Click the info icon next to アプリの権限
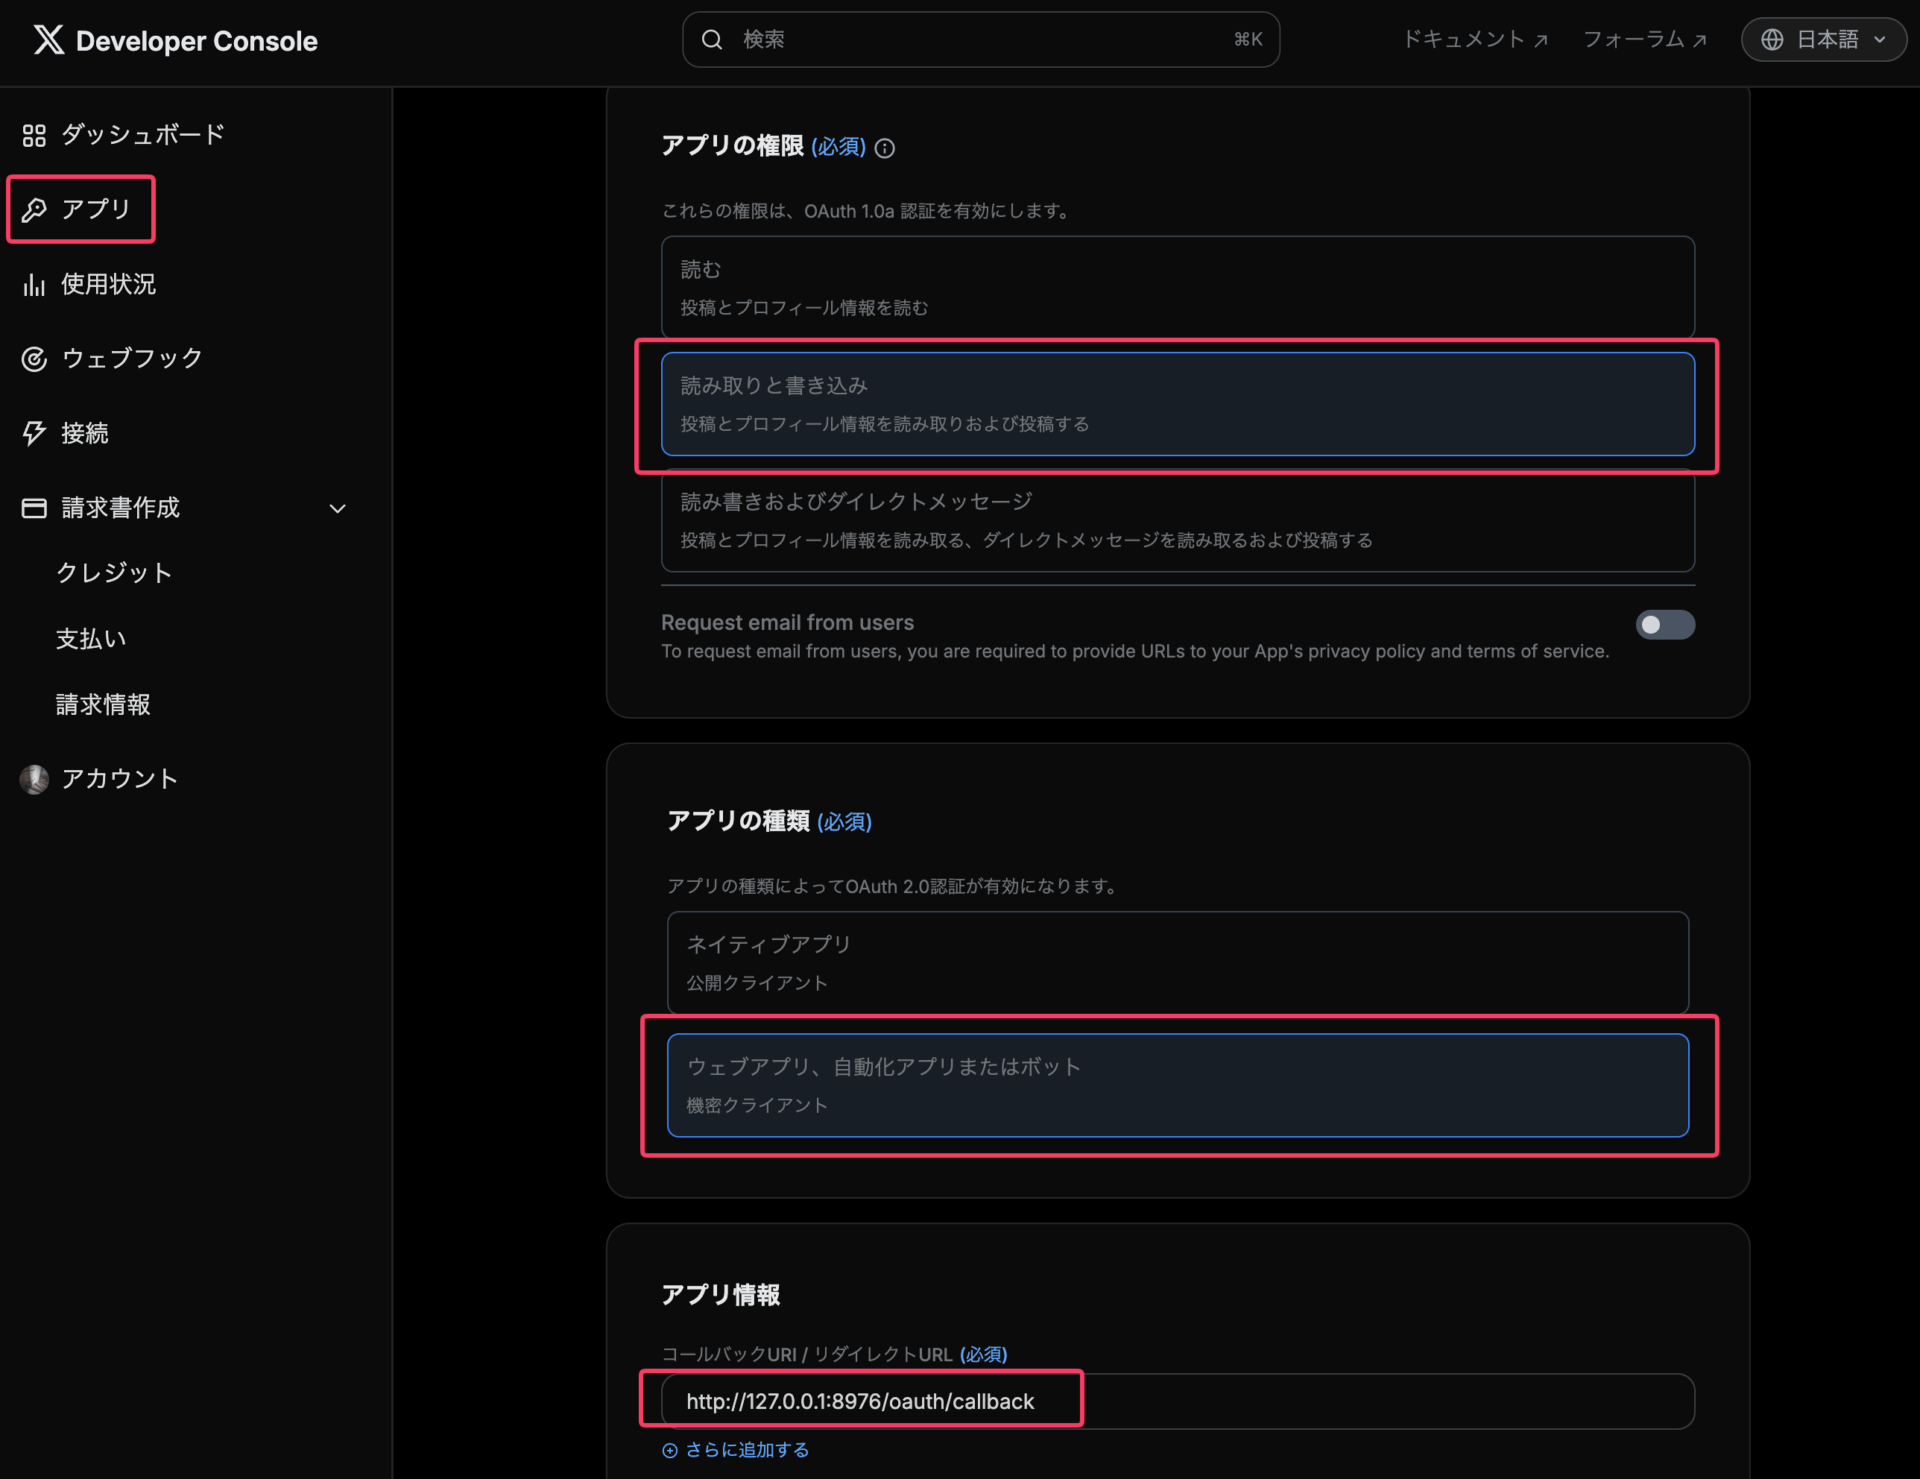Image resolution: width=1920 pixels, height=1479 pixels. pos(884,148)
